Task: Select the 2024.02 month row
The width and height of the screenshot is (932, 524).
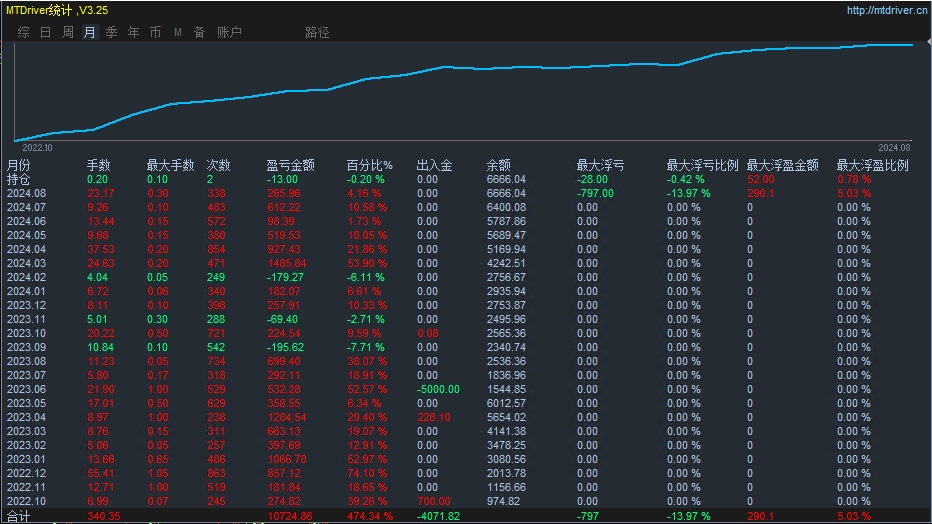Action: click(x=26, y=277)
